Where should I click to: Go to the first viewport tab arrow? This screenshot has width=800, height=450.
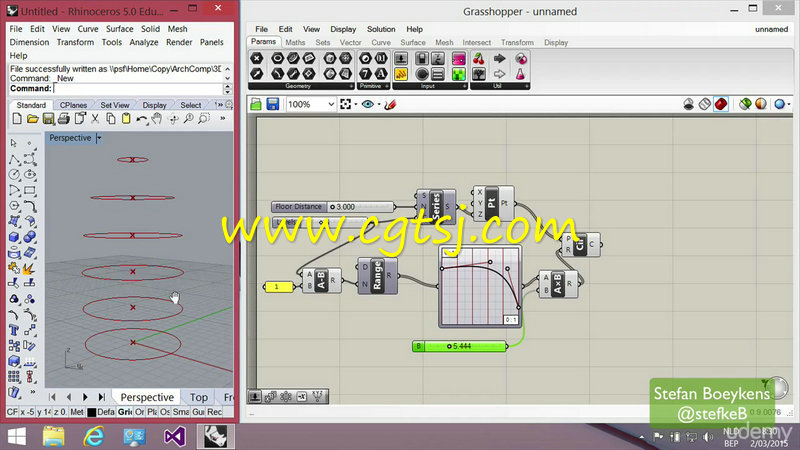[52, 396]
